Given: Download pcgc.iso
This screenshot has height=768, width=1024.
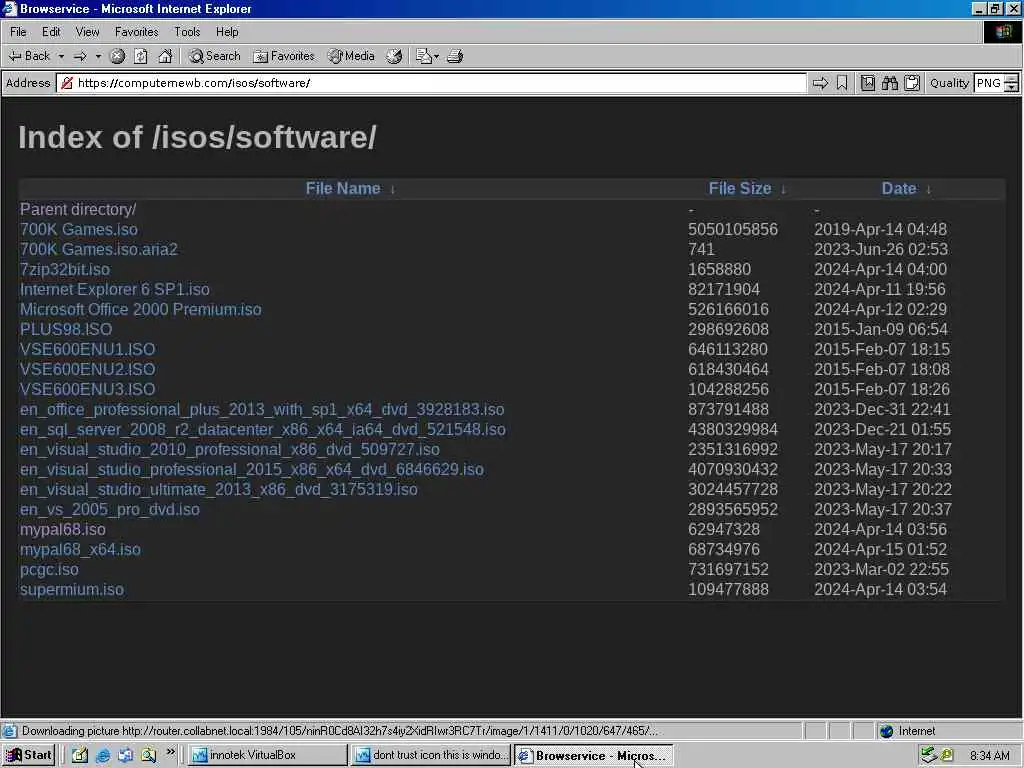Looking at the screenshot, I should point(49,569).
